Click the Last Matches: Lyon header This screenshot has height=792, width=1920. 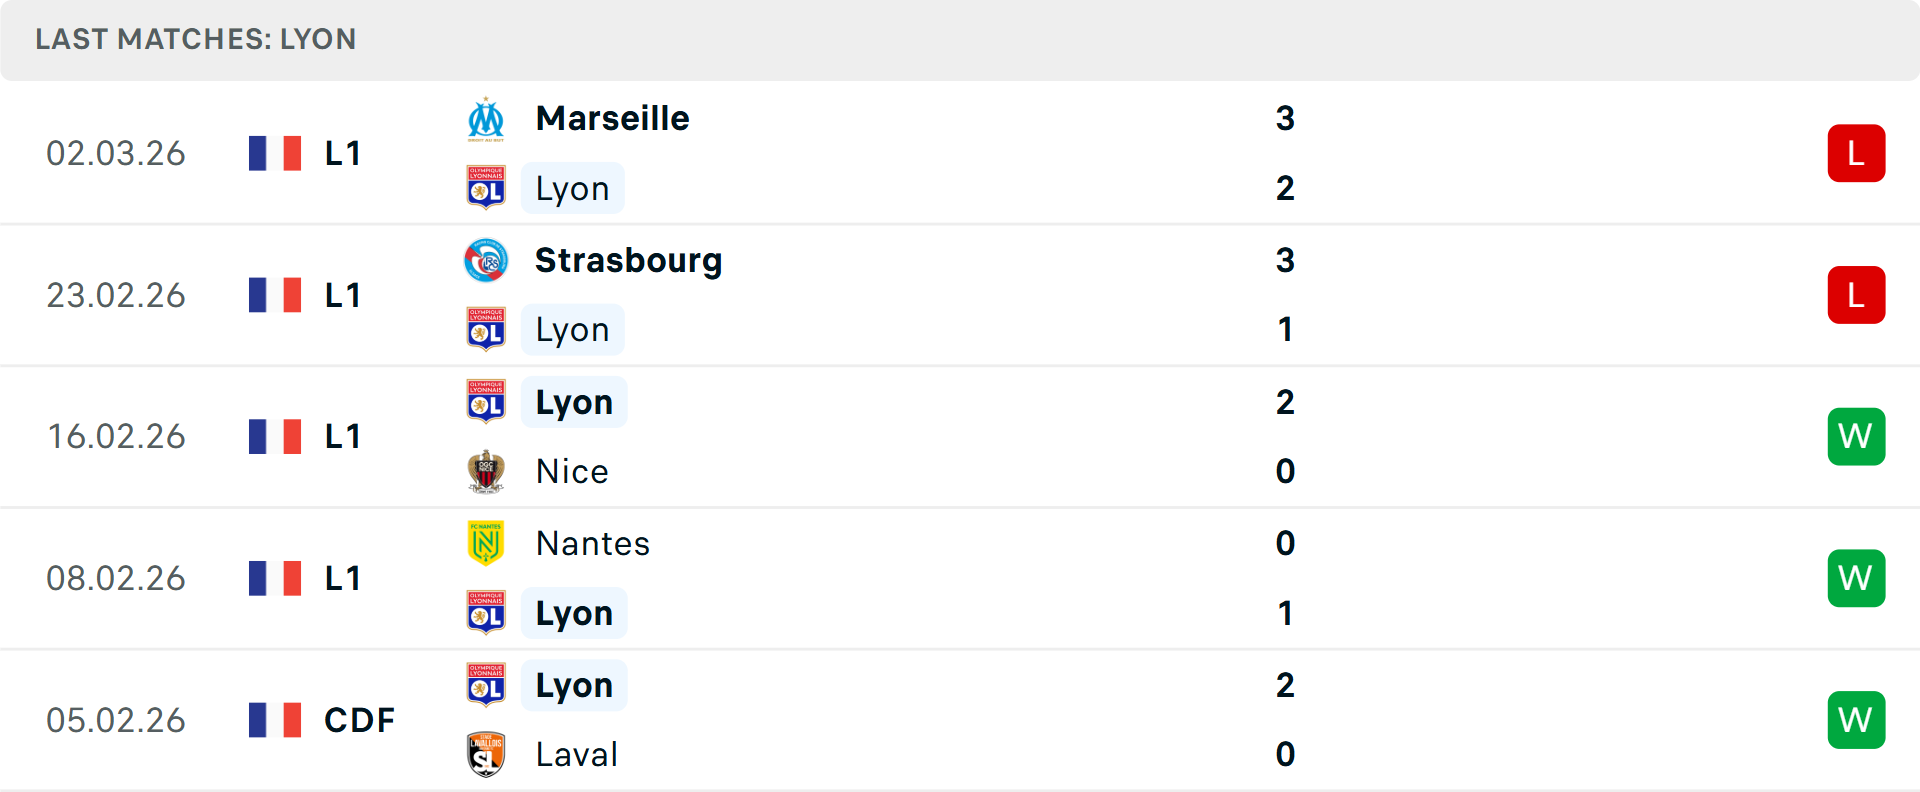(196, 39)
